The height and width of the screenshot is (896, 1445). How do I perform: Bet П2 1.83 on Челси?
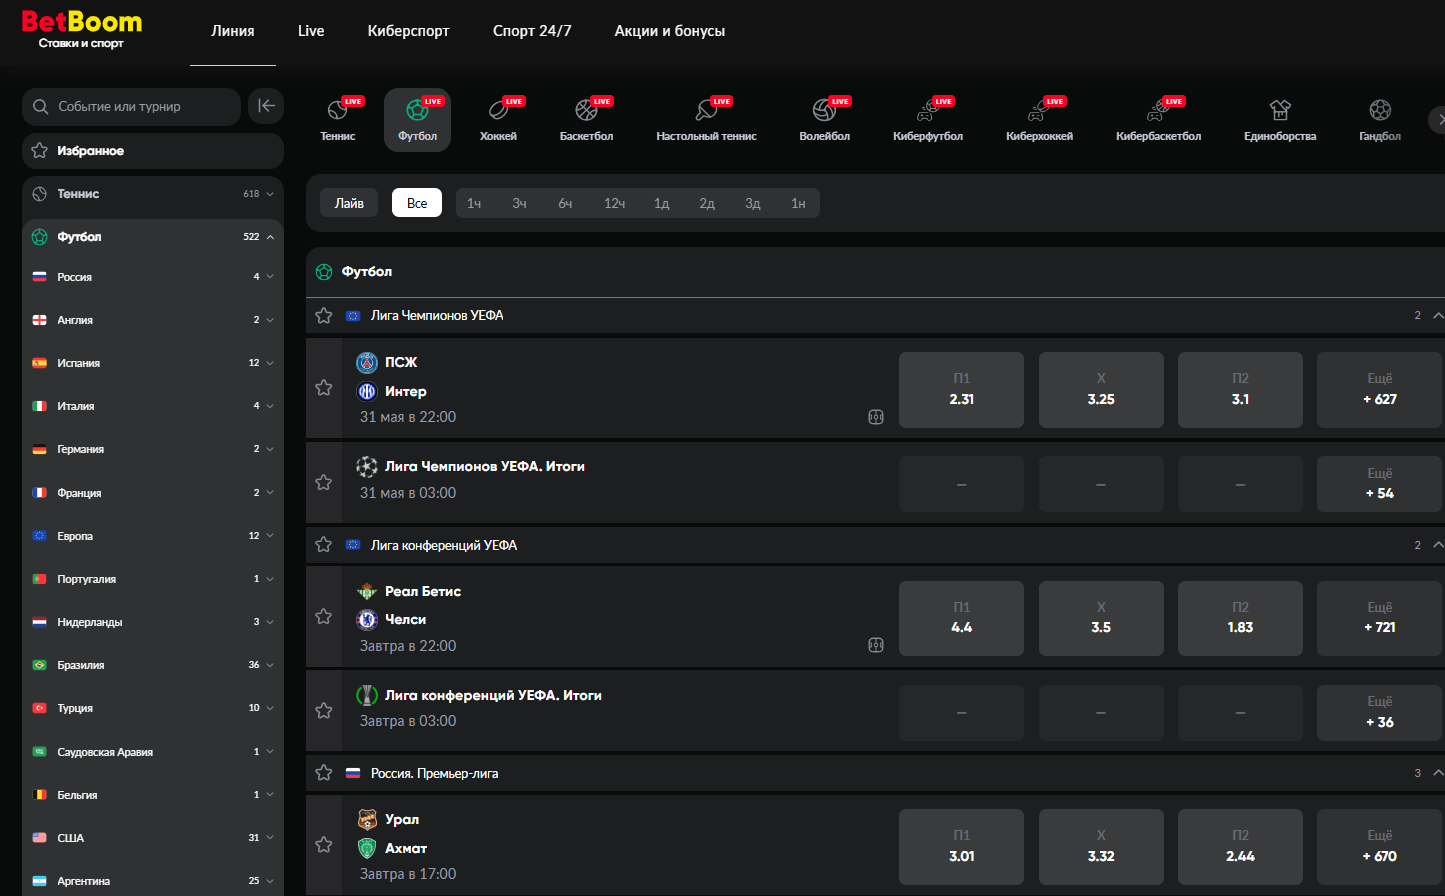pyautogui.click(x=1240, y=618)
